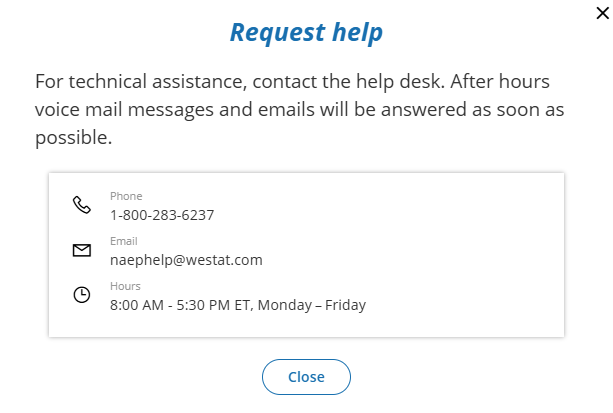Click the clock icon beside Hours
The width and height of the screenshot is (613, 413).
point(82,295)
